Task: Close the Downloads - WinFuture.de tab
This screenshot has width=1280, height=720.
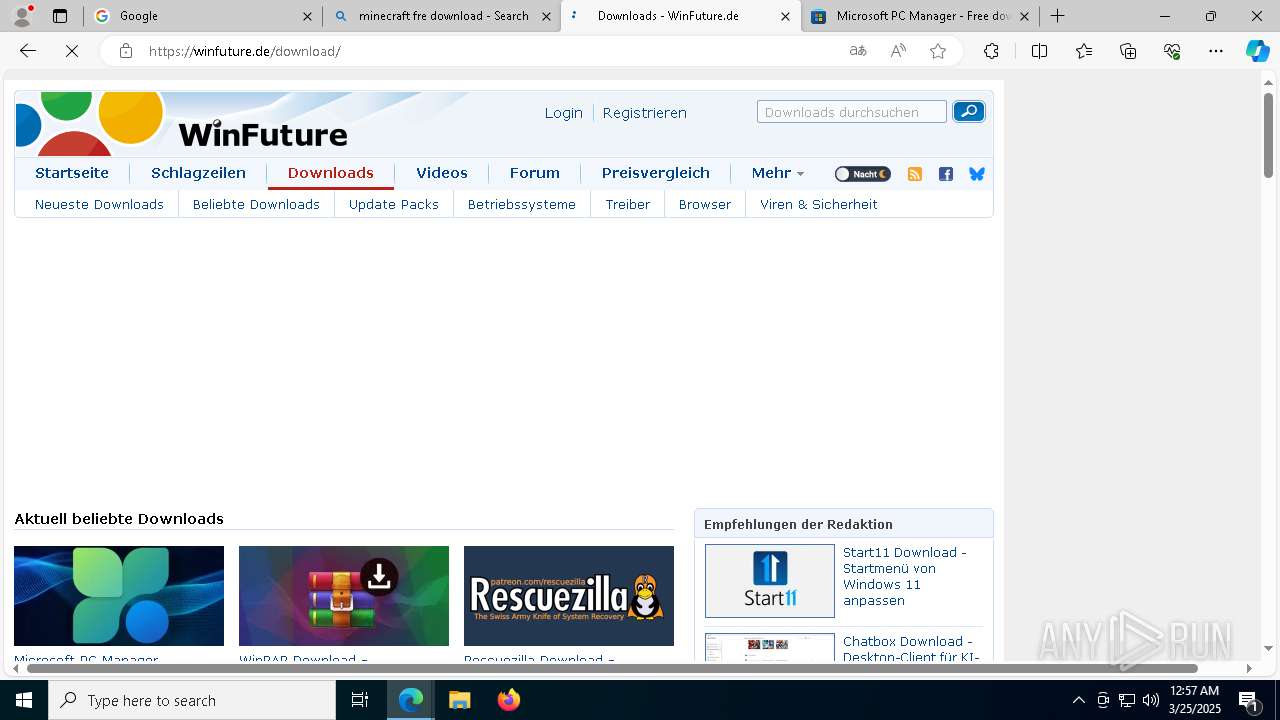Action: 785,16
